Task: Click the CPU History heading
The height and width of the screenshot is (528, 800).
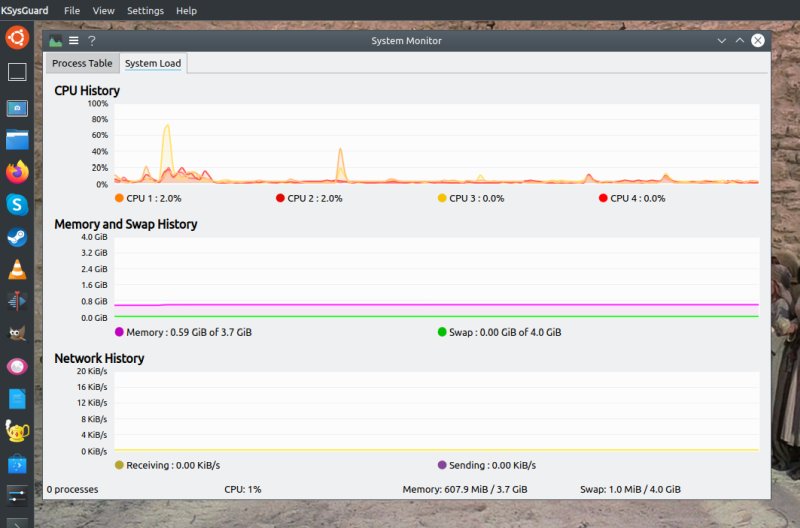Action: [x=87, y=90]
